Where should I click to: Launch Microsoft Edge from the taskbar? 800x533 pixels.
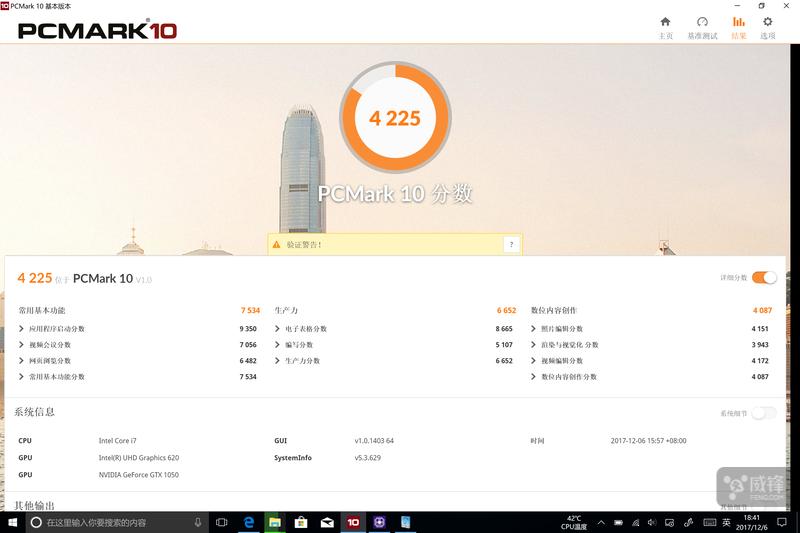[x=248, y=522]
